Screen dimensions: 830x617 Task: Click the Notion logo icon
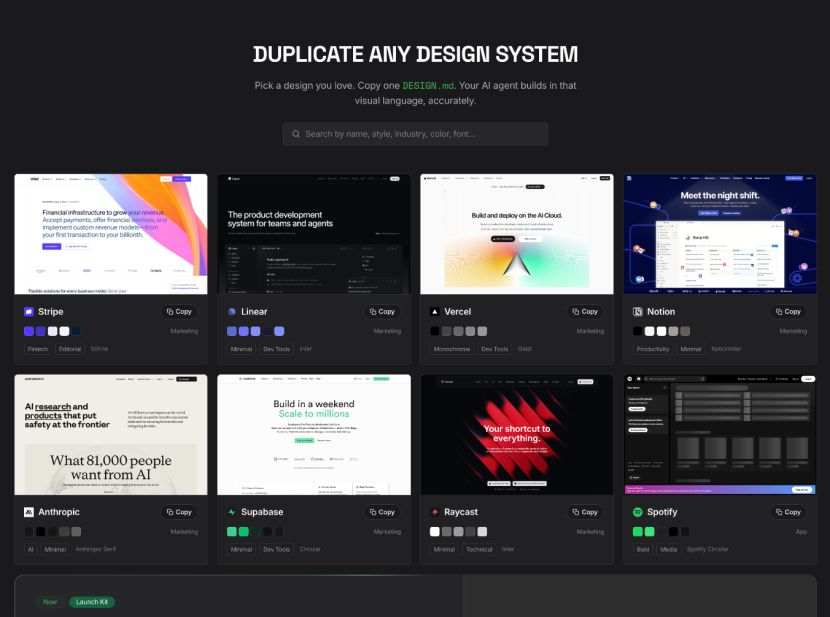pos(638,312)
